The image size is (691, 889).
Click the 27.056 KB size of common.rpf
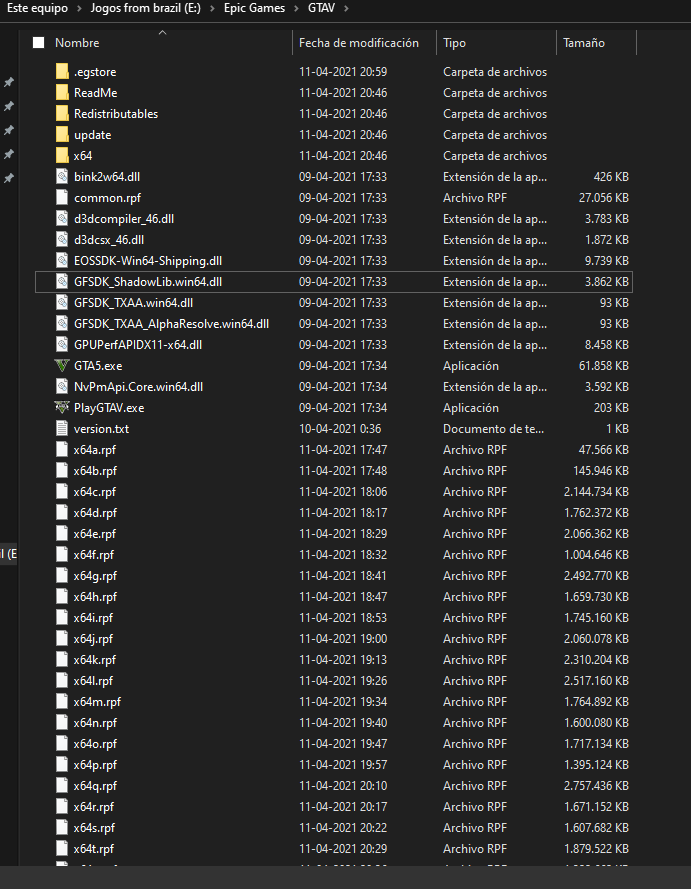(x=604, y=197)
